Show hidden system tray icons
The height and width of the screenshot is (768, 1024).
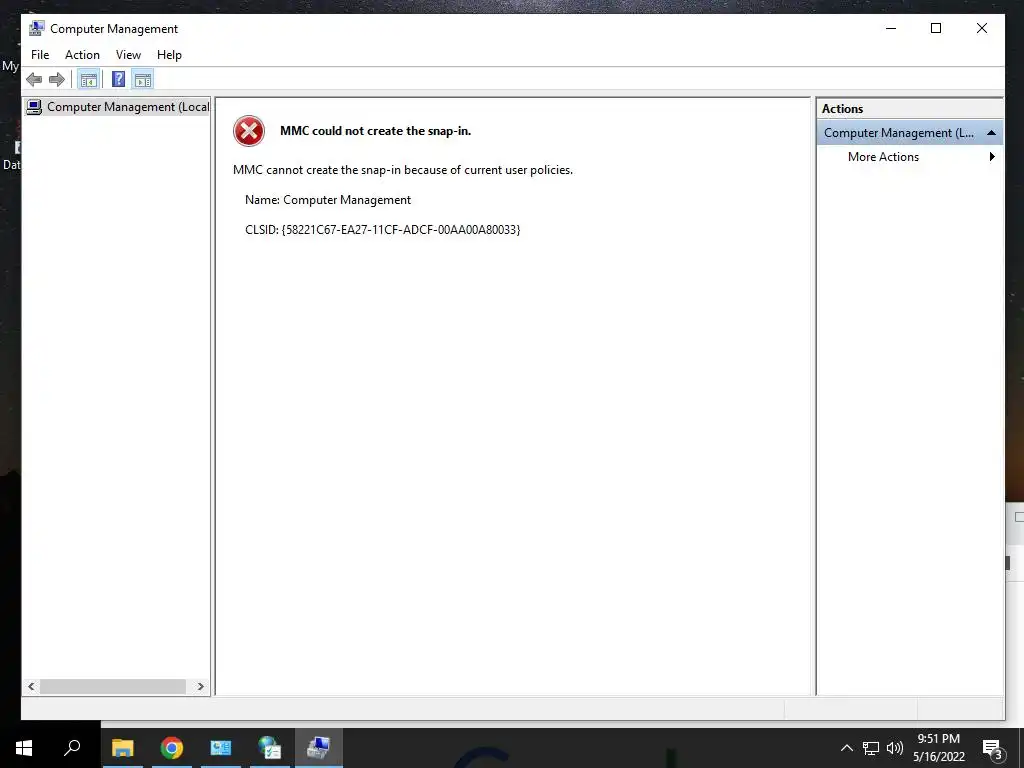coord(846,748)
